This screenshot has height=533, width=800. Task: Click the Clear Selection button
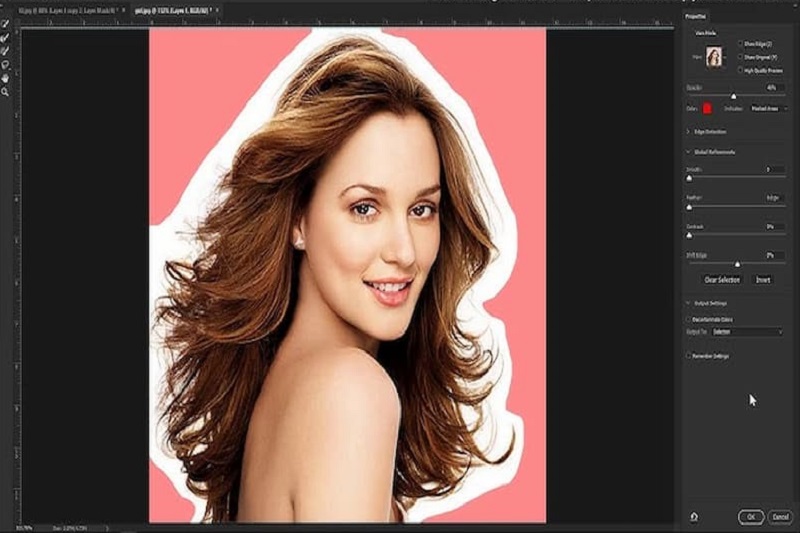722,280
